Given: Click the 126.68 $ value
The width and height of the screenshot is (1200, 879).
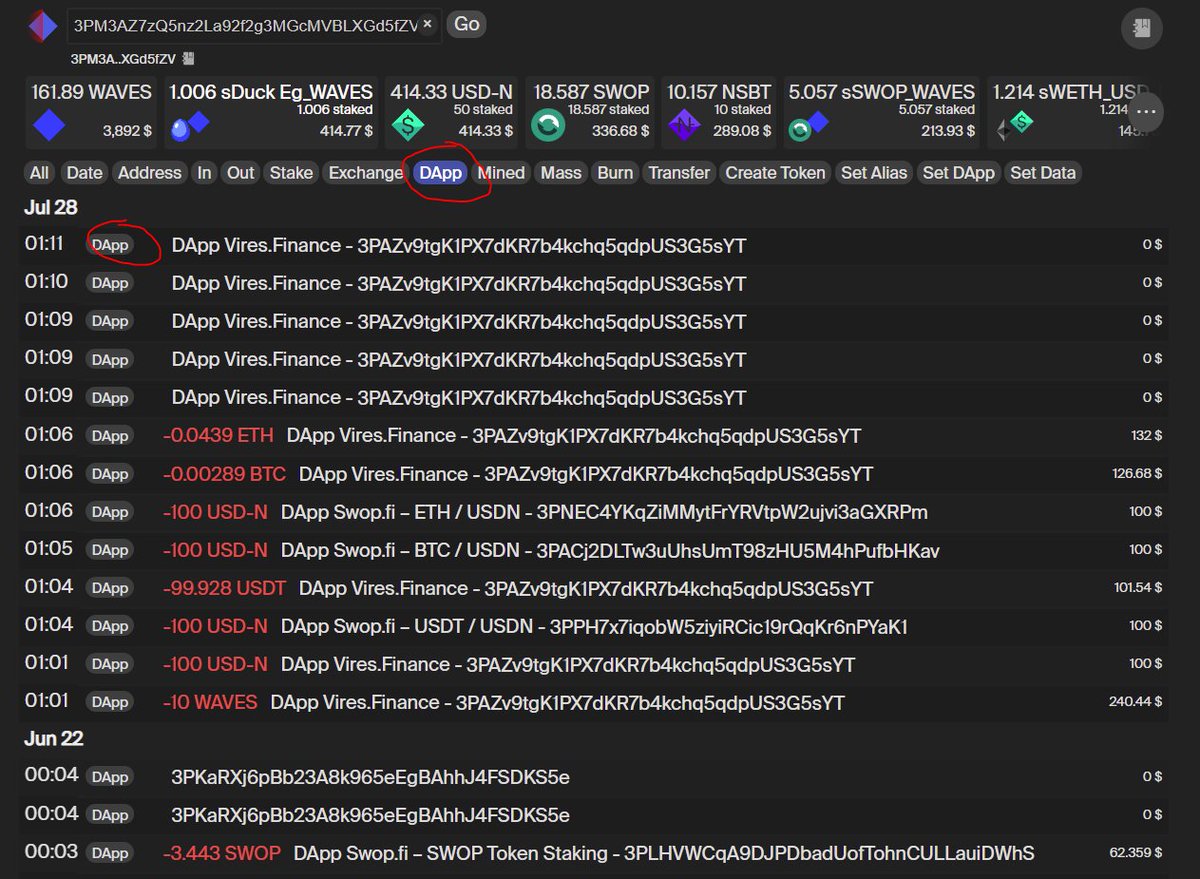Looking at the screenshot, I should [1137, 474].
